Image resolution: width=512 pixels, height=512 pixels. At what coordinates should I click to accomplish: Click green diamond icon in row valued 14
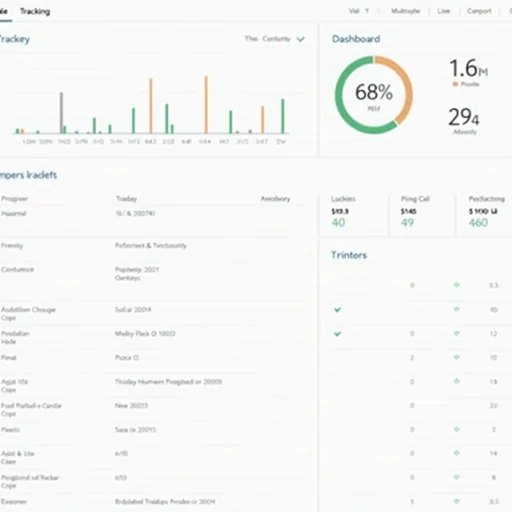click(457, 453)
